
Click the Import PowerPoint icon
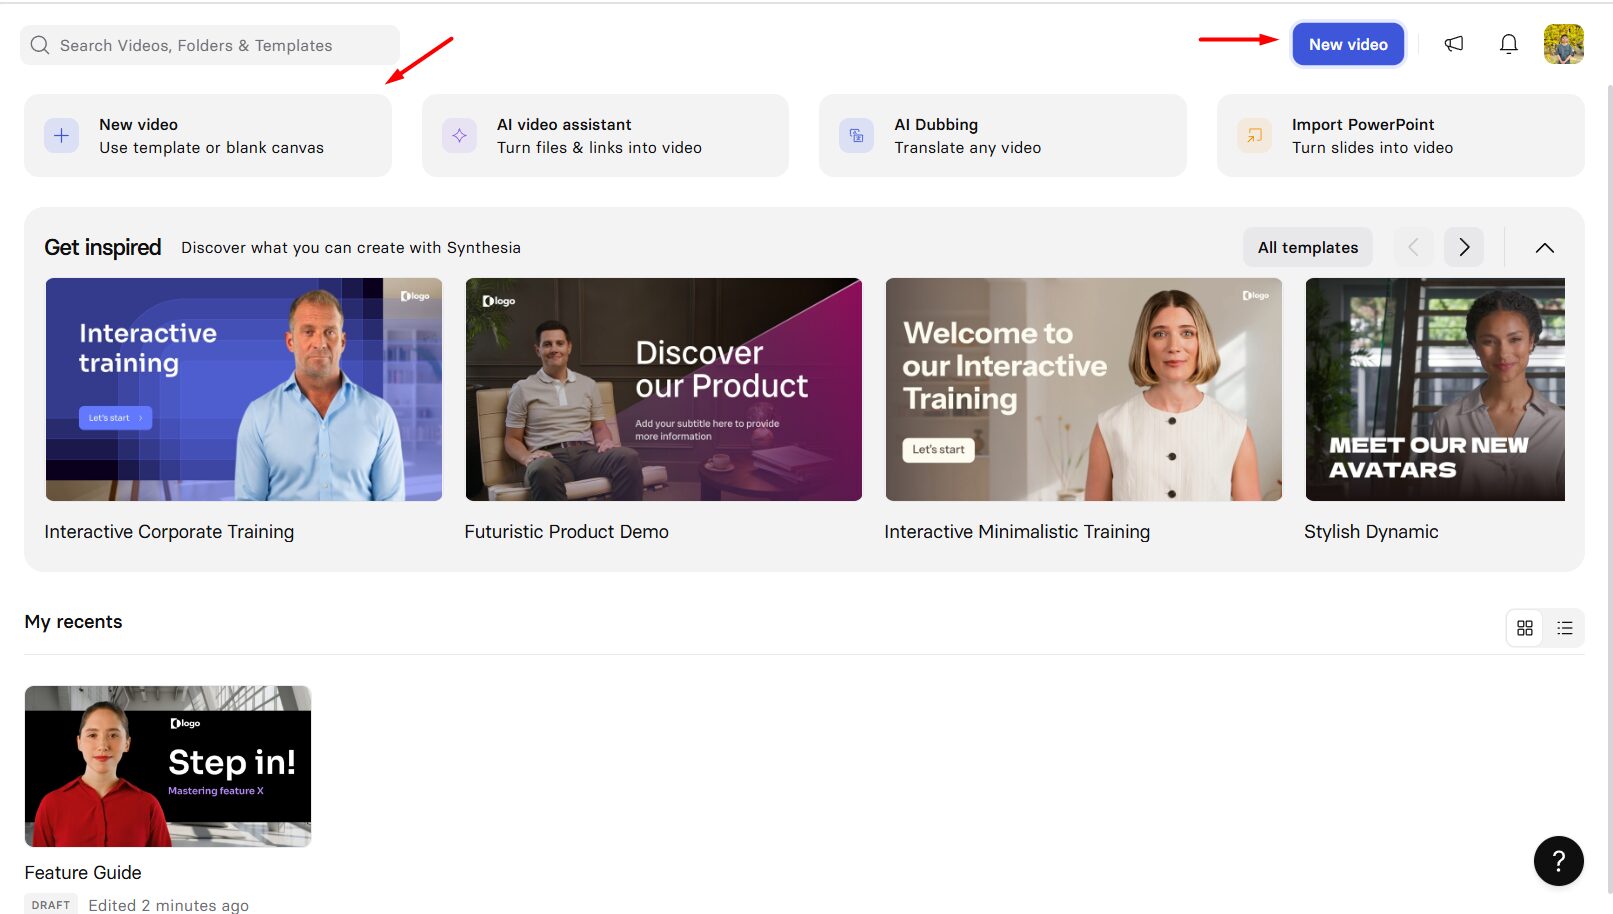[1254, 135]
